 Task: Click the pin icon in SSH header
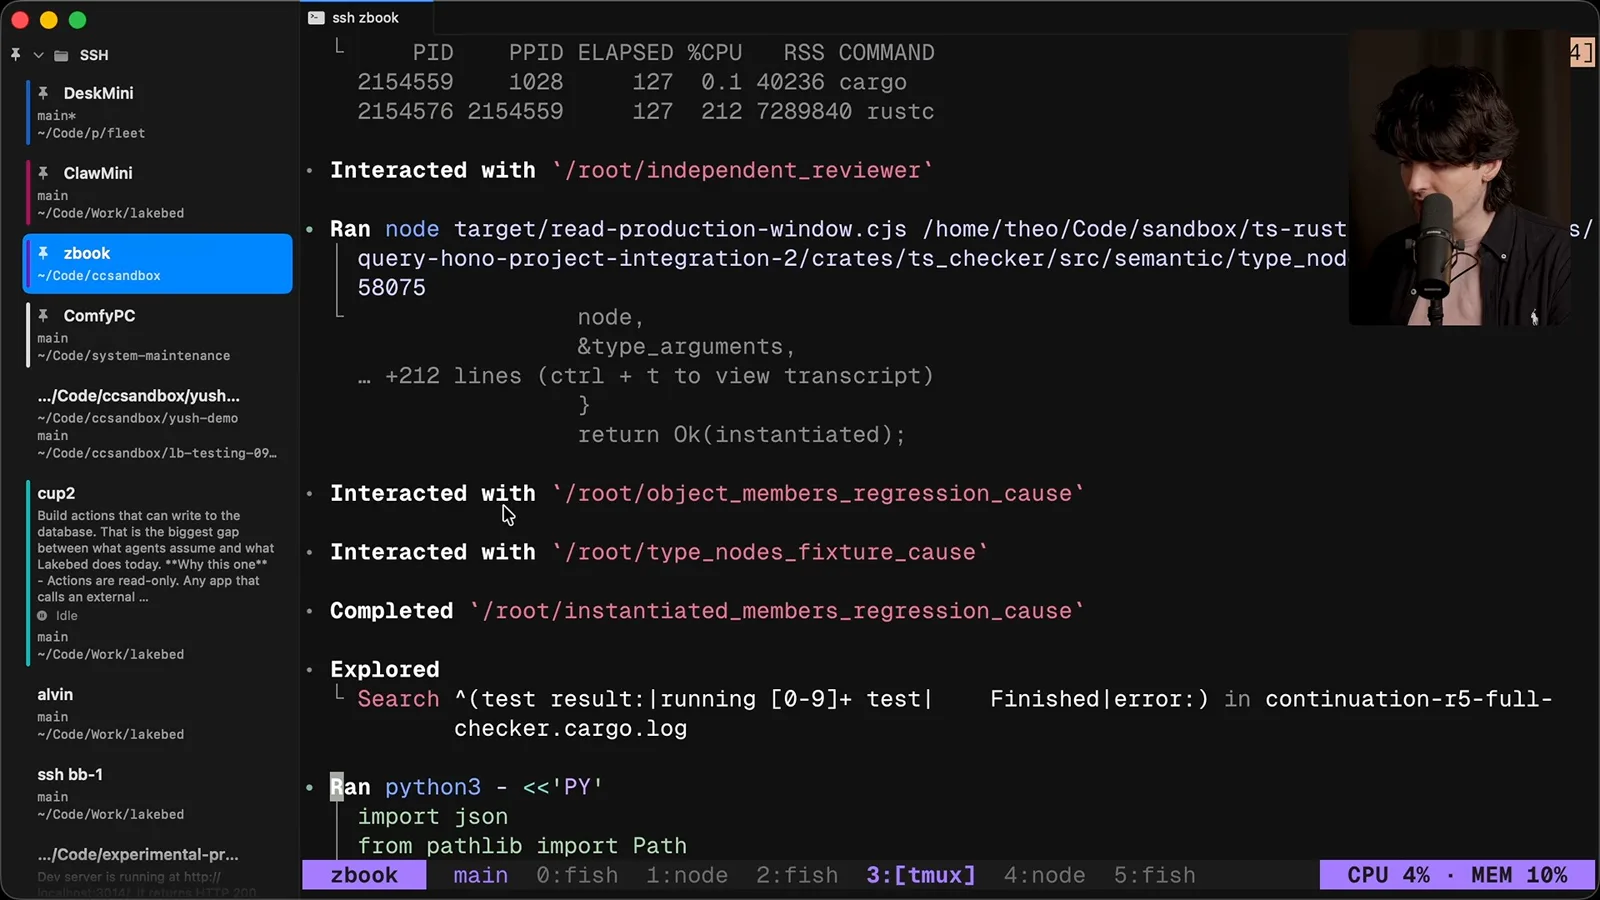15,55
